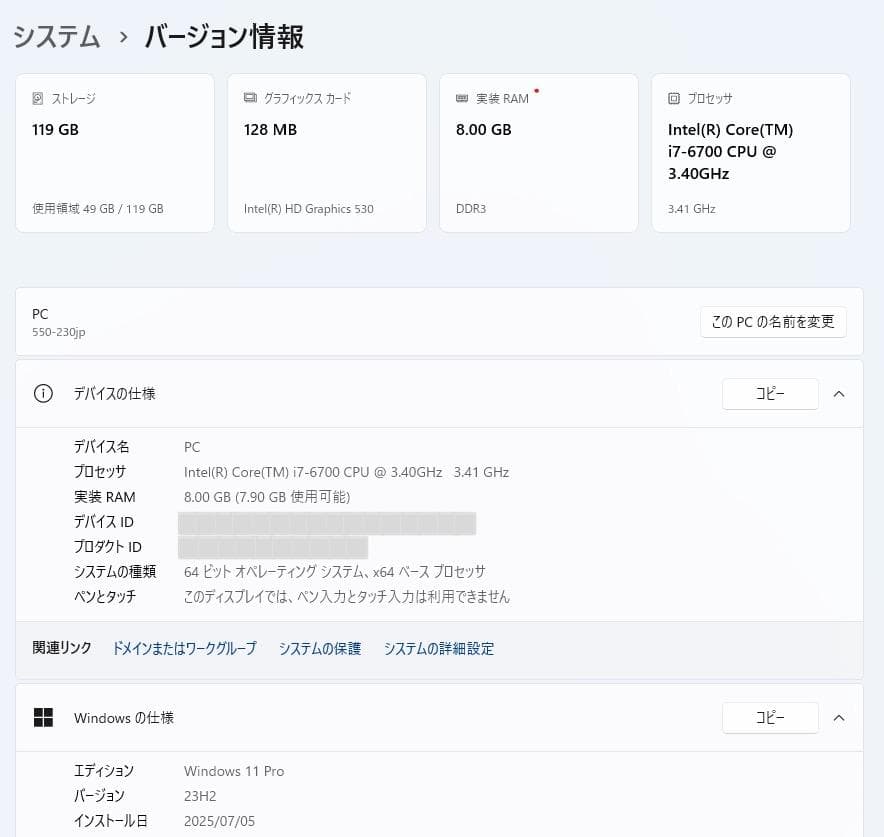The height and width of the screenshot is (837, 884).
Task: Go back to システム via the breadcrumb
Action: coord(56,38)
